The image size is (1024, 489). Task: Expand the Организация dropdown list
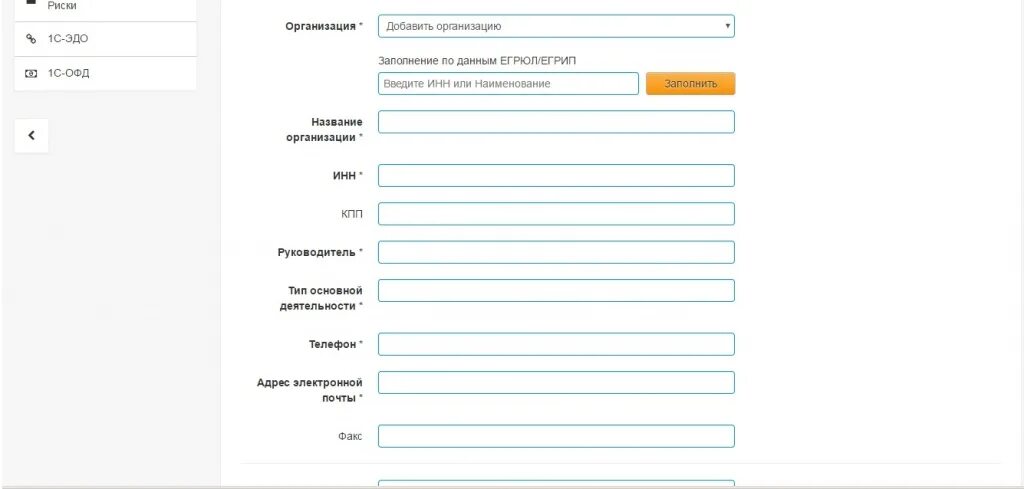[x=556, y=26]
